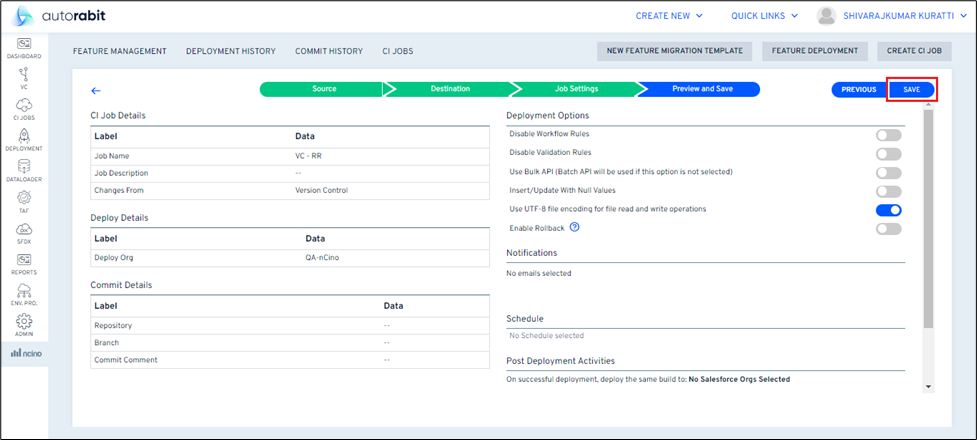Click the Save button
The image size is (977, 440).
911,89
